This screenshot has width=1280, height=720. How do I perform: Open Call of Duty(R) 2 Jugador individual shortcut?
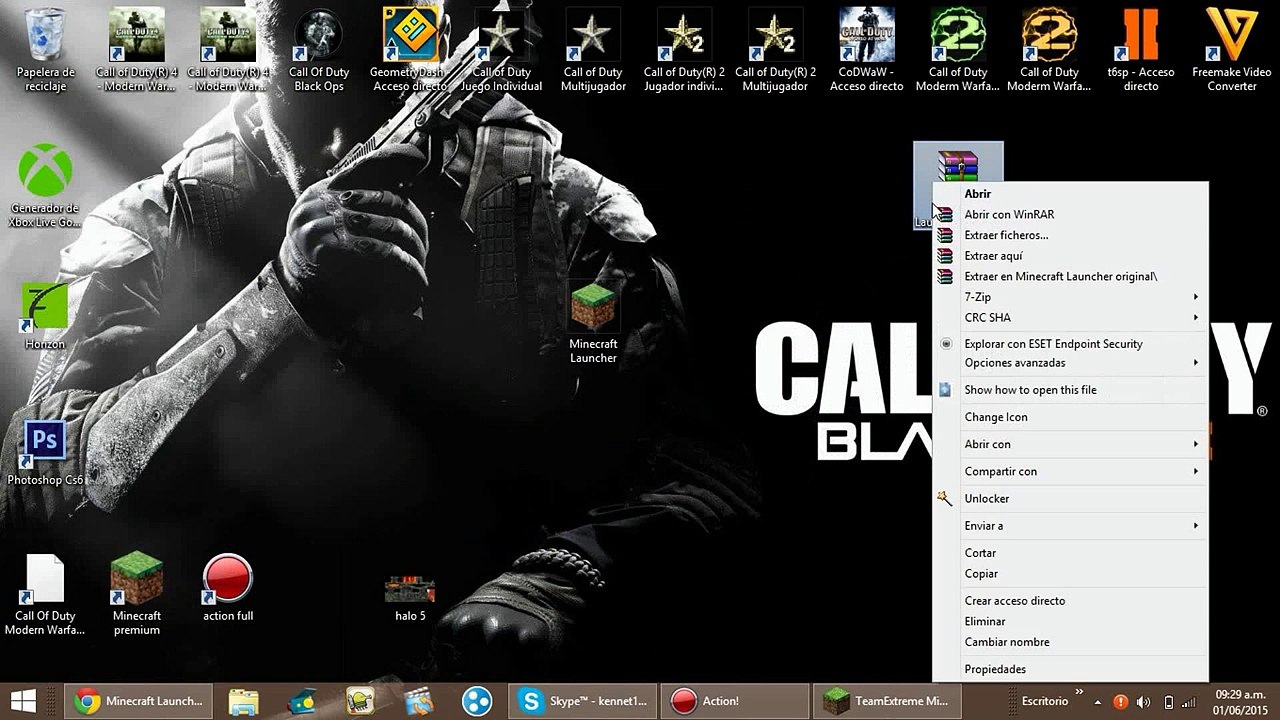click(x=684, y=50)
